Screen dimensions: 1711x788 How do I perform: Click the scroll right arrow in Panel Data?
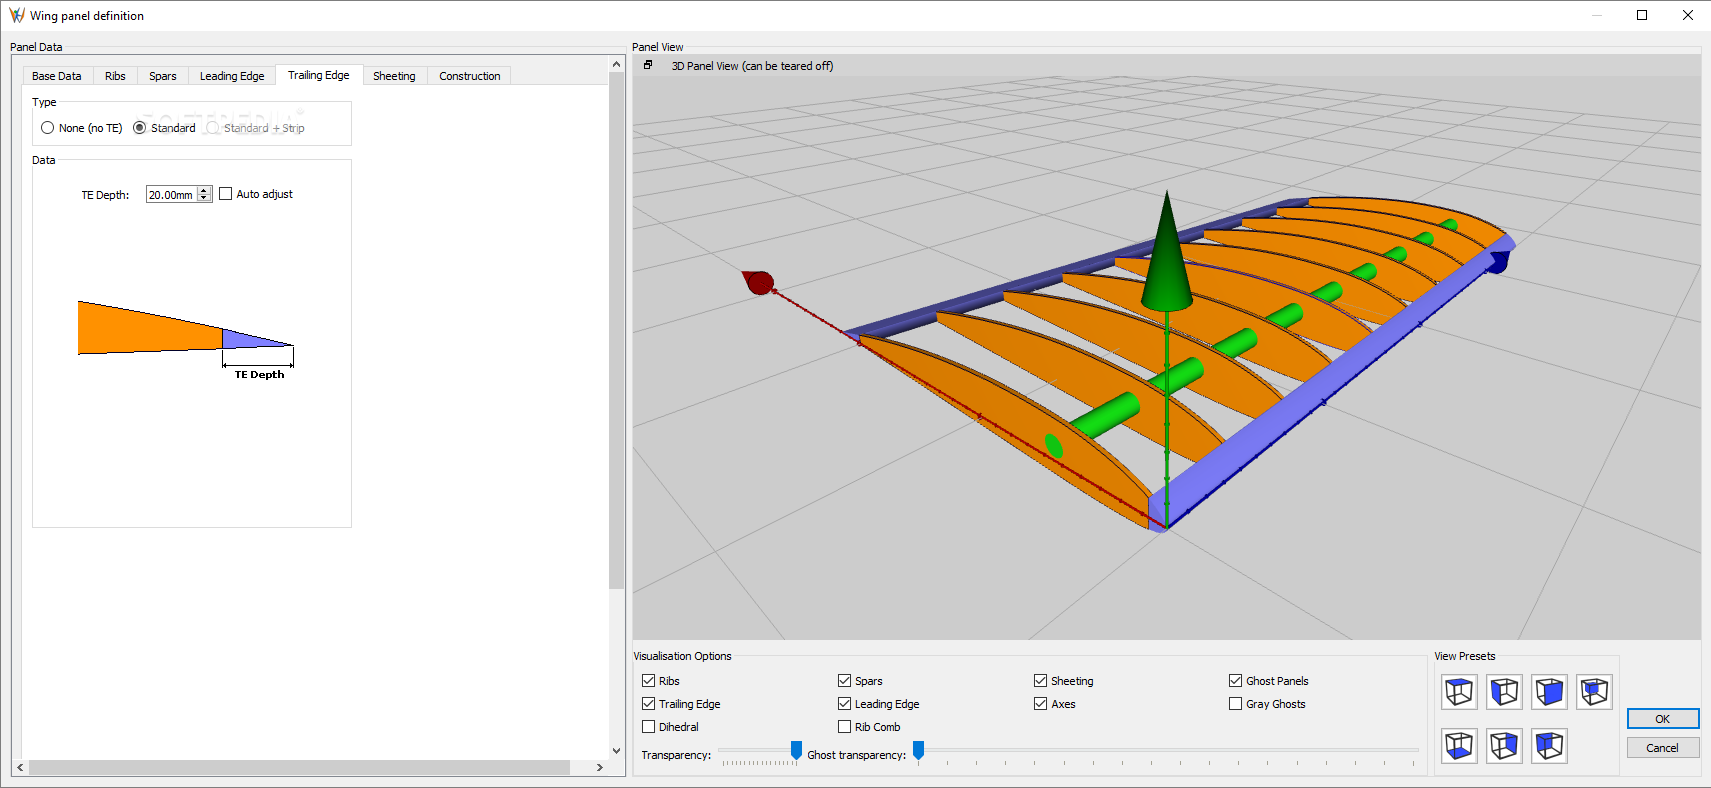tap(599, 768)
